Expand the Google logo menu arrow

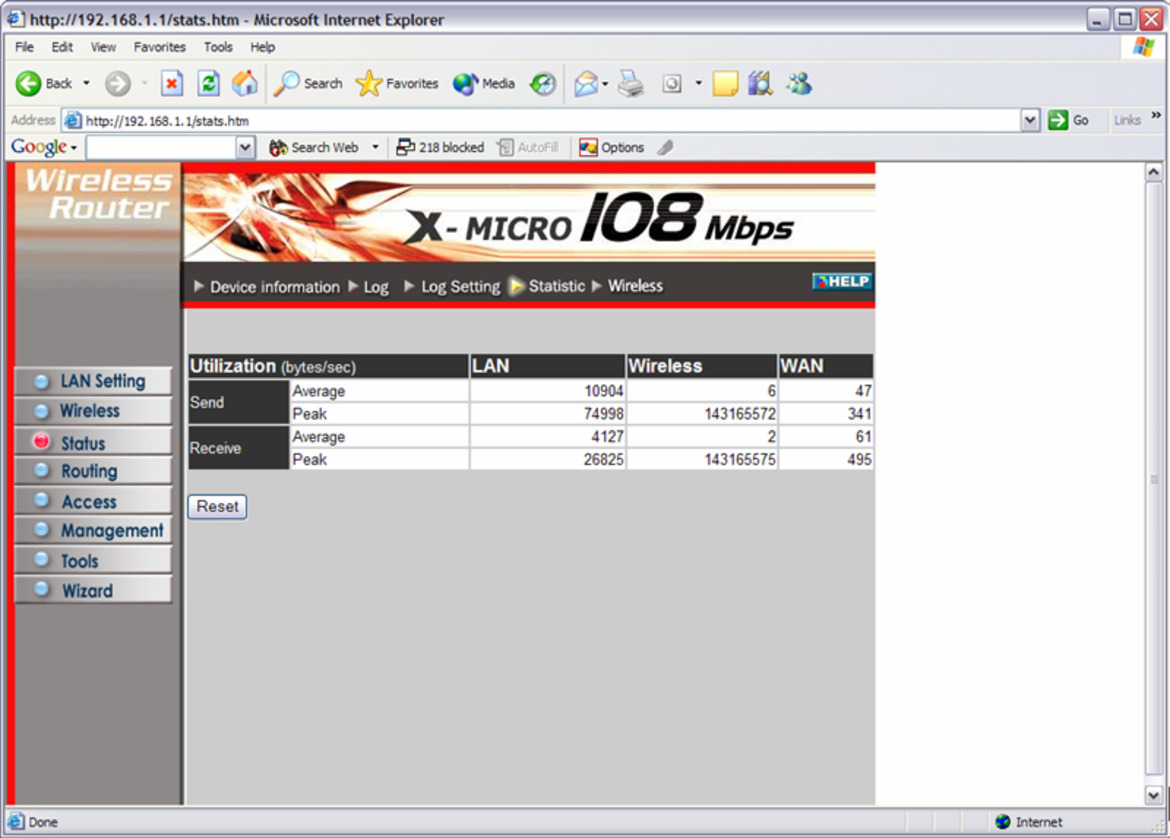point(74,148)
